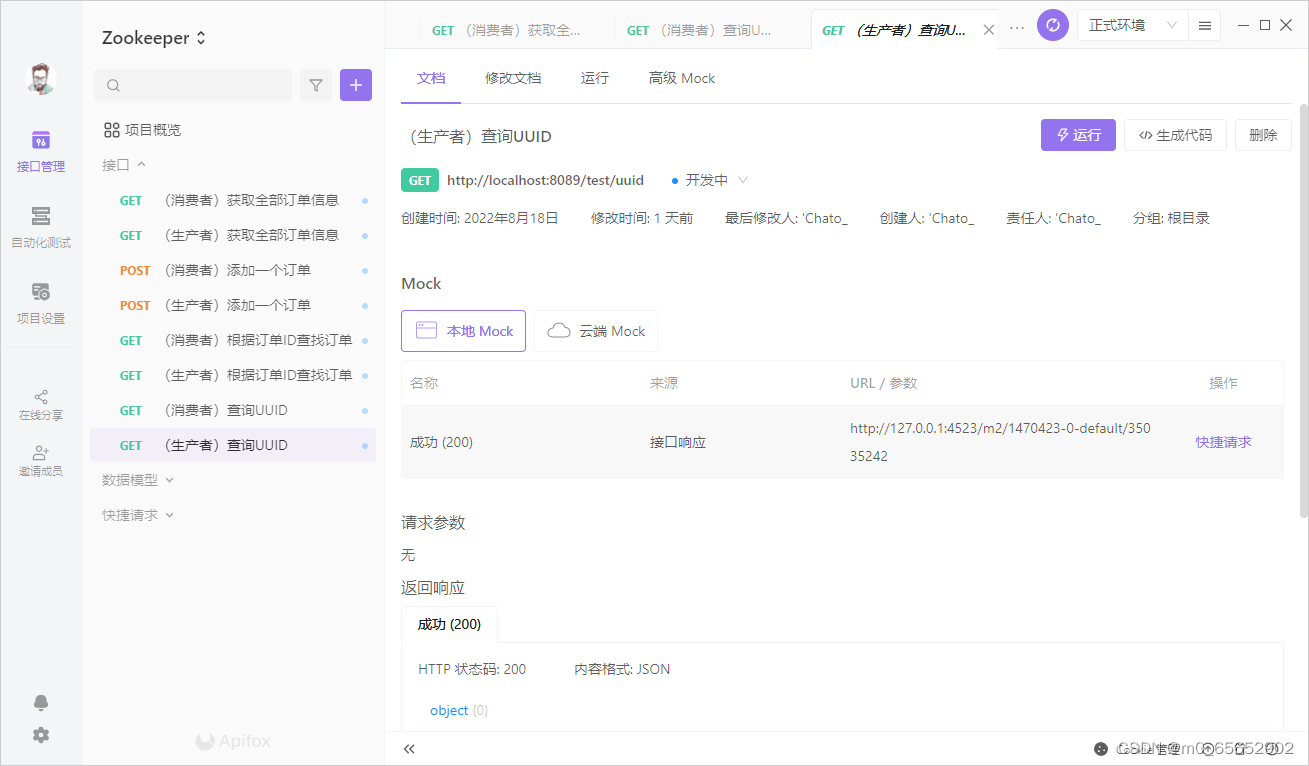Collapse sidebar with double-chevron icon
Screen dimensions: 1309x766
click(409, 748)
